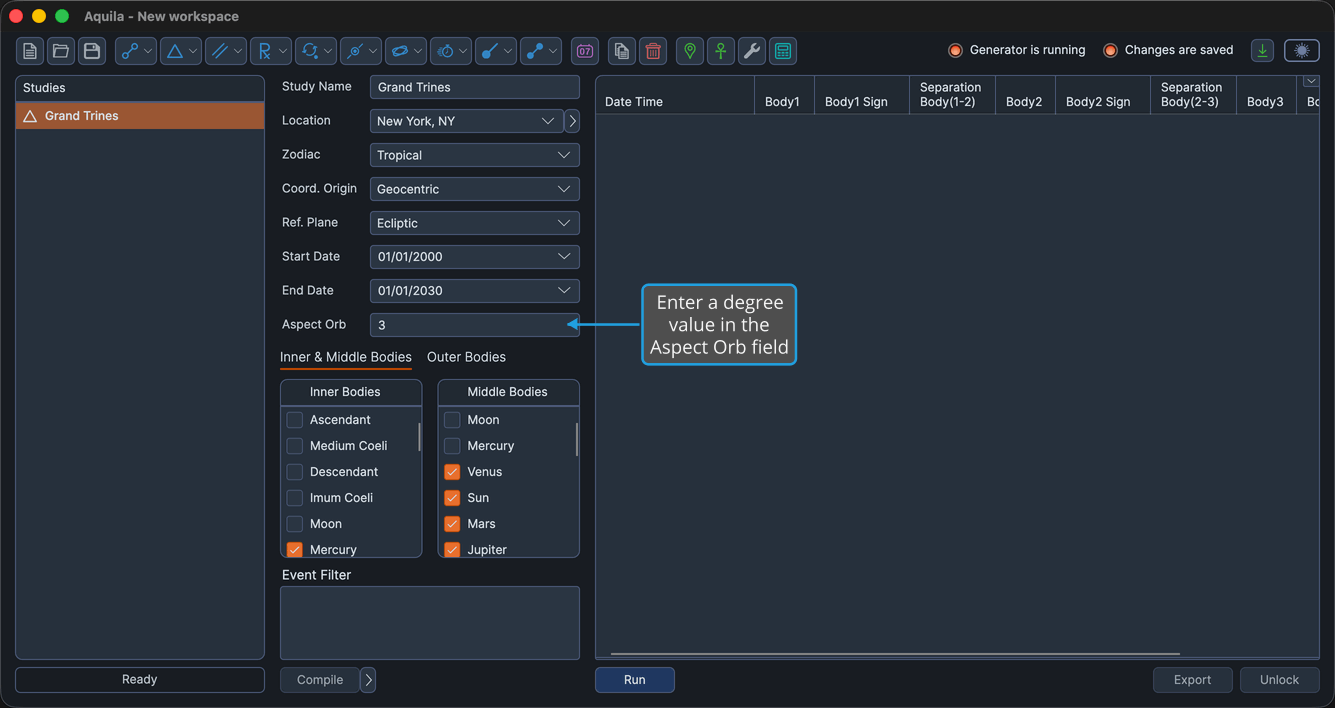This screenshot has height=708, width=1335.
Task: Enable the Moon checkbox in Middle Bodies
Action: 452,420
